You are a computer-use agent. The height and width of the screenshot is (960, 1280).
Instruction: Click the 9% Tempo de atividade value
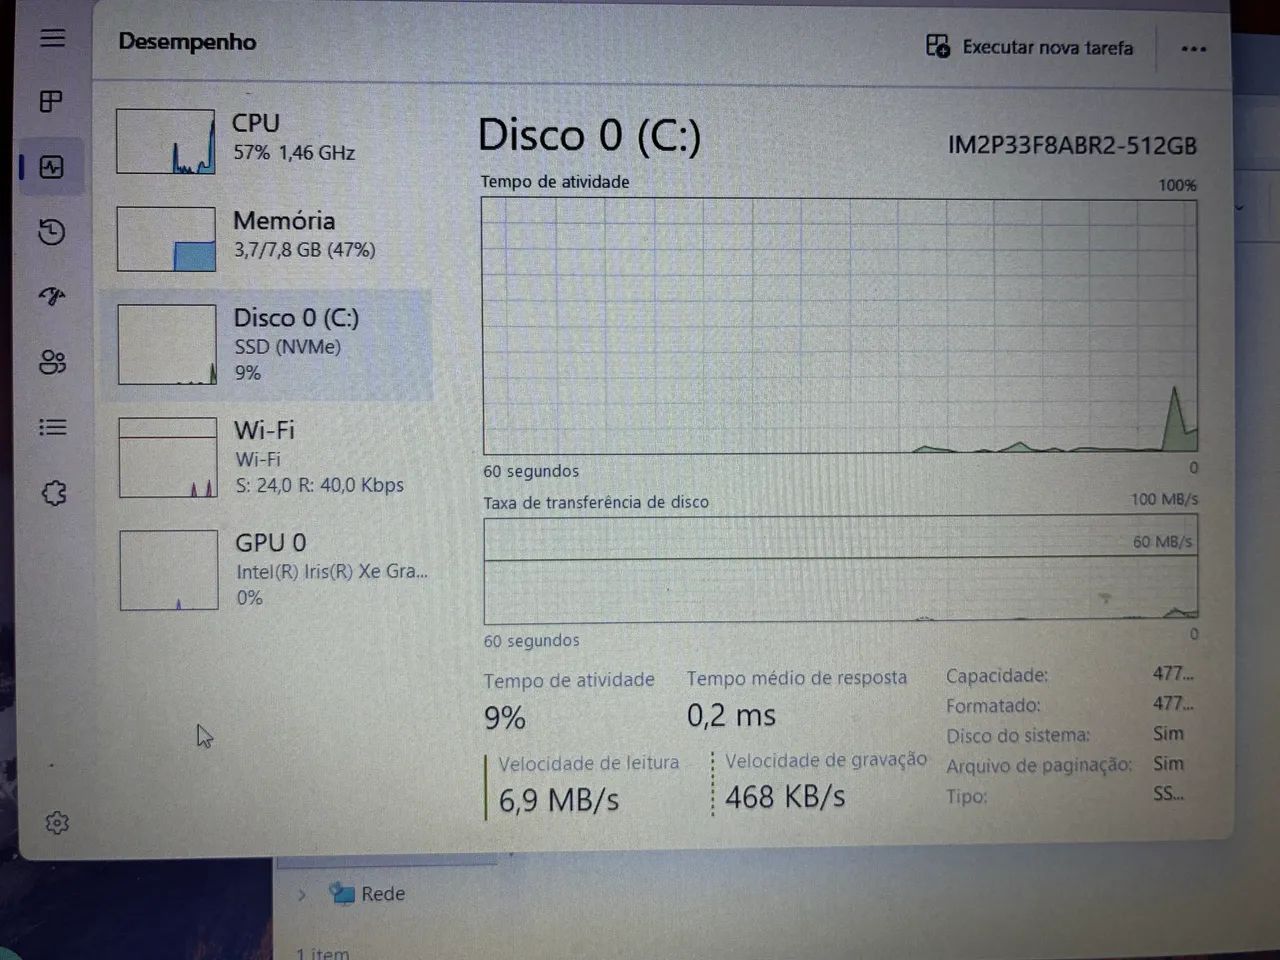pyautogui.click(x=505, y=718)
